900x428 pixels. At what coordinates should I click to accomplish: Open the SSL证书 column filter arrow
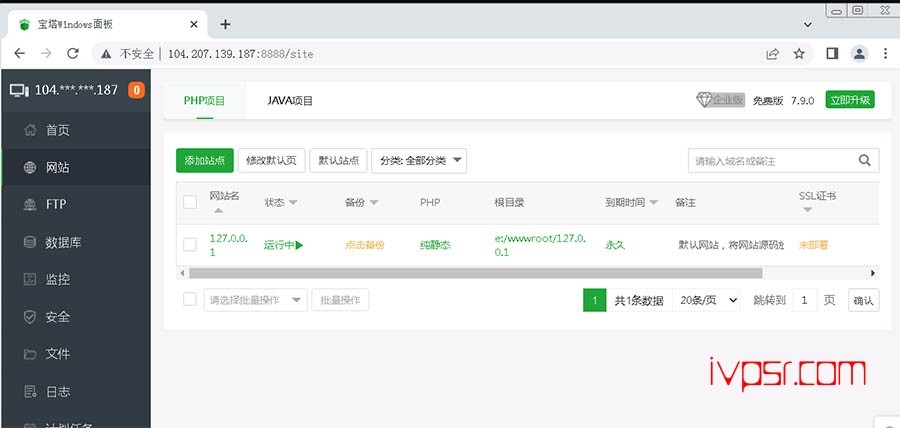(808, 210)
